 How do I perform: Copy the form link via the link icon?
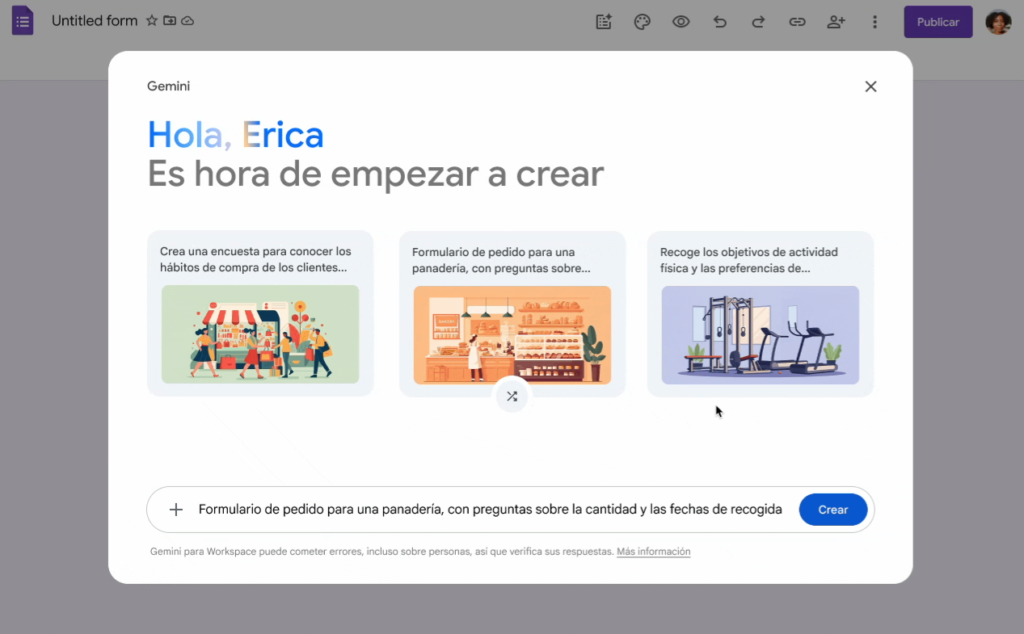click(797, 22)
